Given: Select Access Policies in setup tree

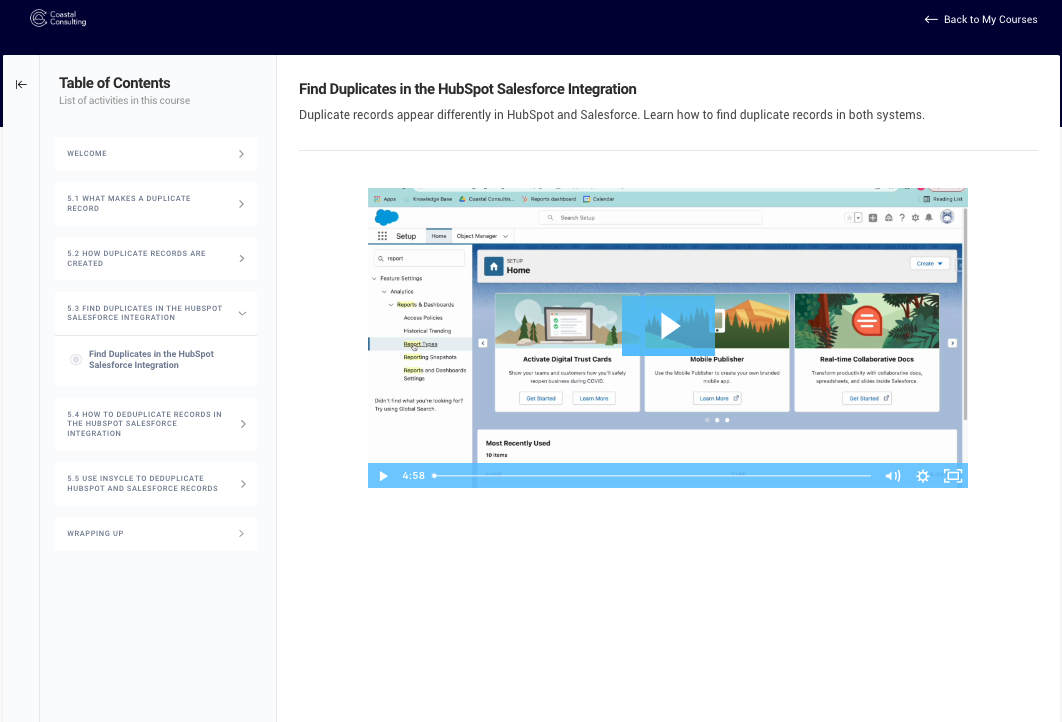Looking at the screenshot, I should click(x=423, y=318).
